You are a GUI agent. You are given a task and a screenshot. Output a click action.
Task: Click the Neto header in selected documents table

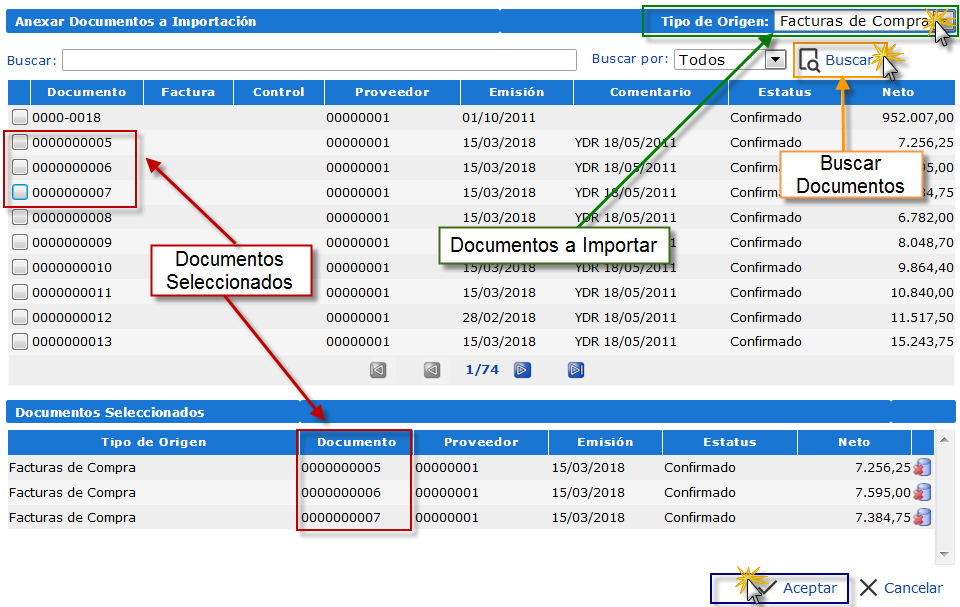854,442
